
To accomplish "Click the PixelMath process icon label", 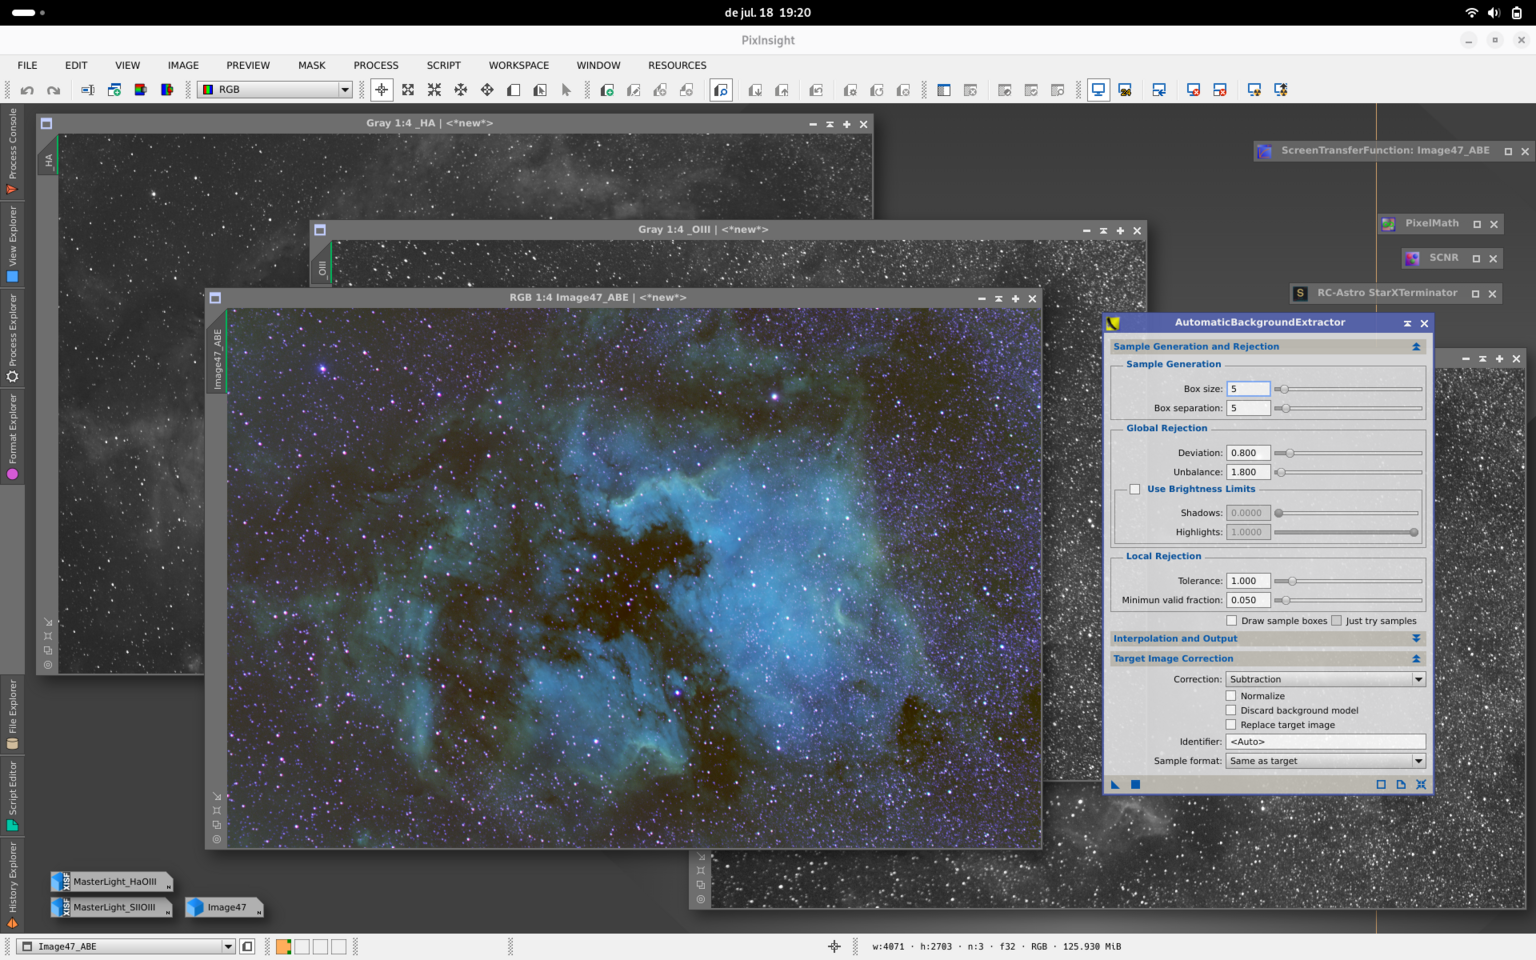I will (x=1431, y=224).
